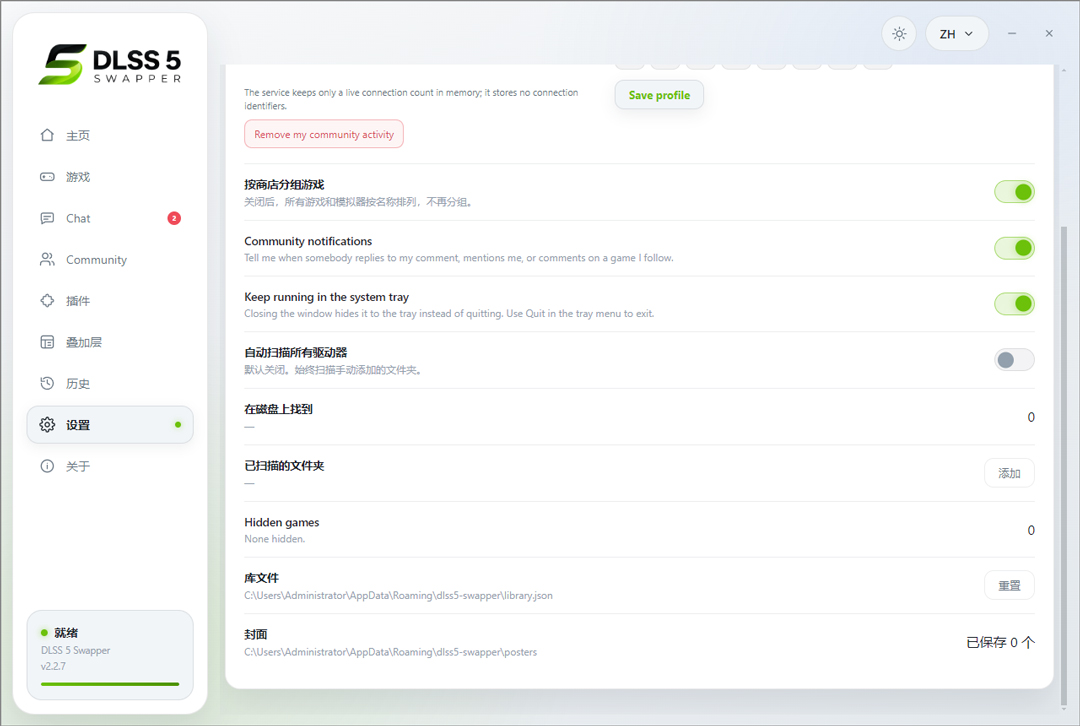Viewport: 1080px width, 726px height.
Task: Click the DLSS 5 Swapper logo
Action: tap(110, 64)
